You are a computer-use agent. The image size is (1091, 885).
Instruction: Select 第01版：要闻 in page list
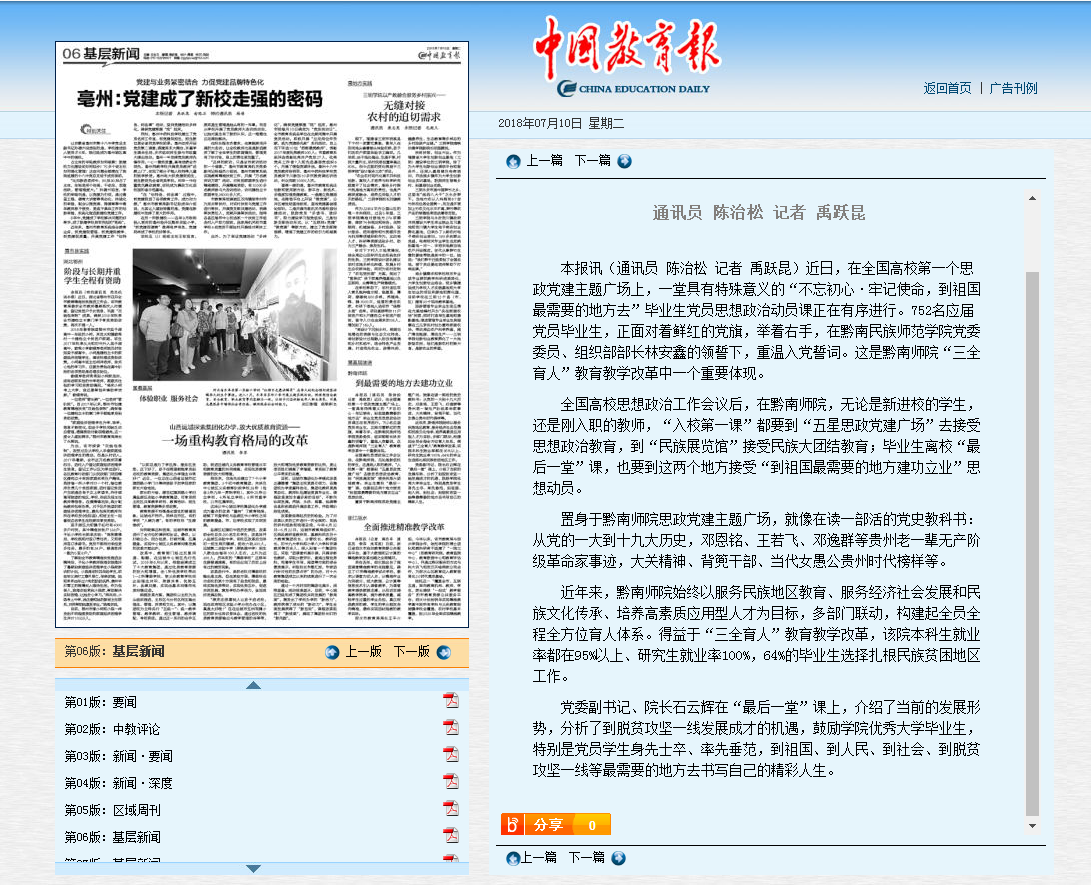(101, 703)
